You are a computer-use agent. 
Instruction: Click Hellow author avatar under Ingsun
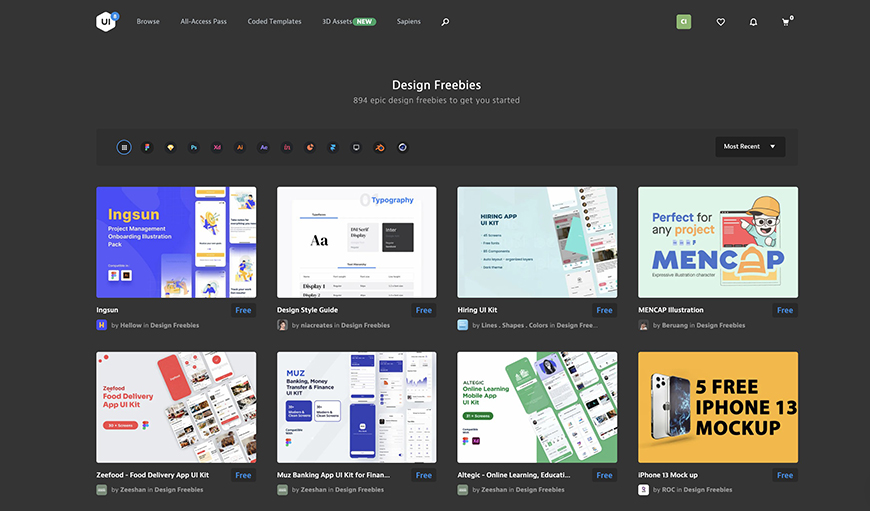pos(102,325)
